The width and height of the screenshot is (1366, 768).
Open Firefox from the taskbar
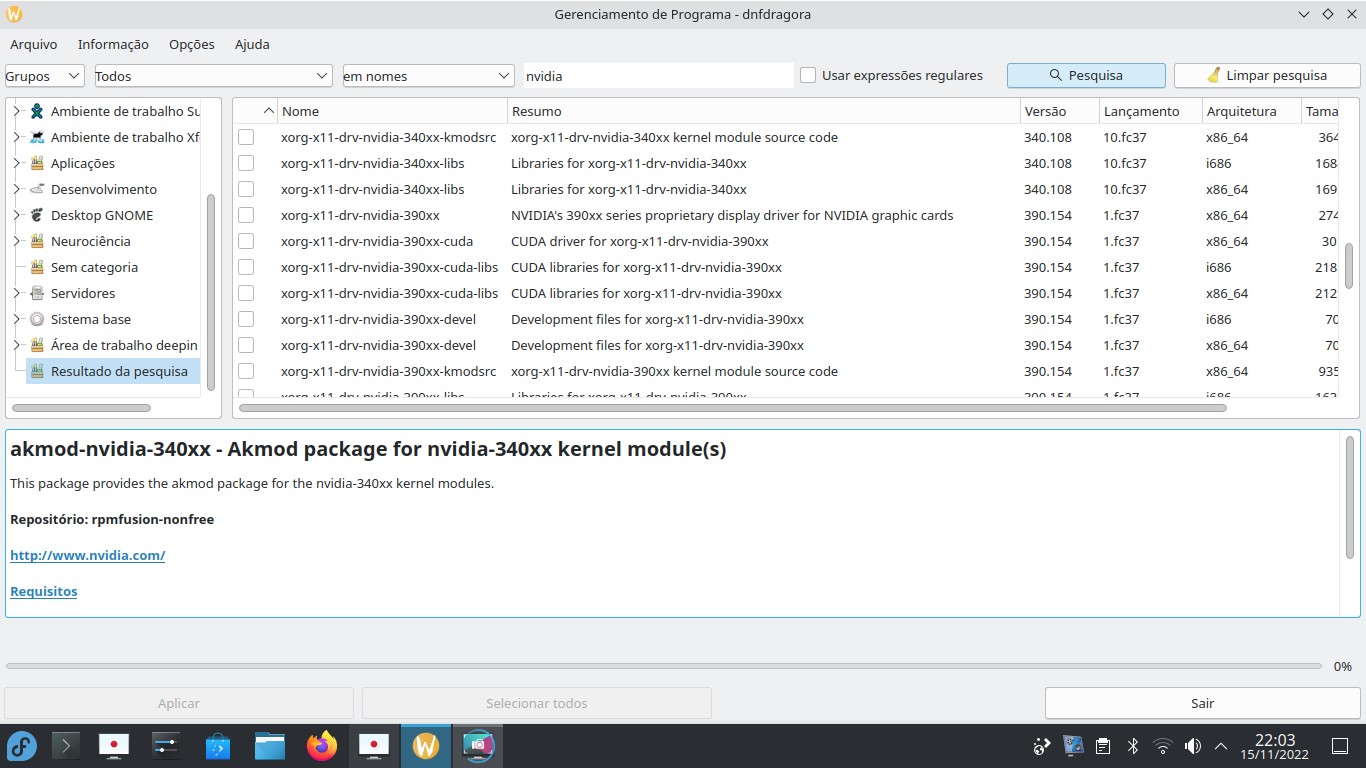coord(322,745)
